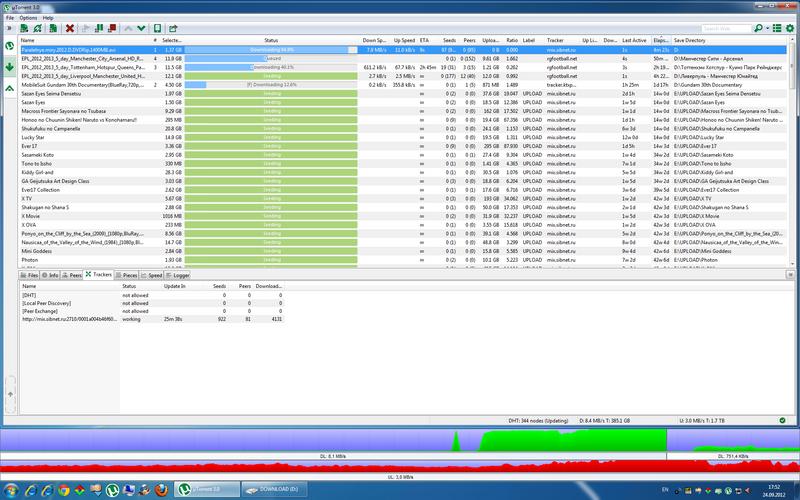
Task: Launch Google Chrome from the taskbar
Action: point(63,490)
